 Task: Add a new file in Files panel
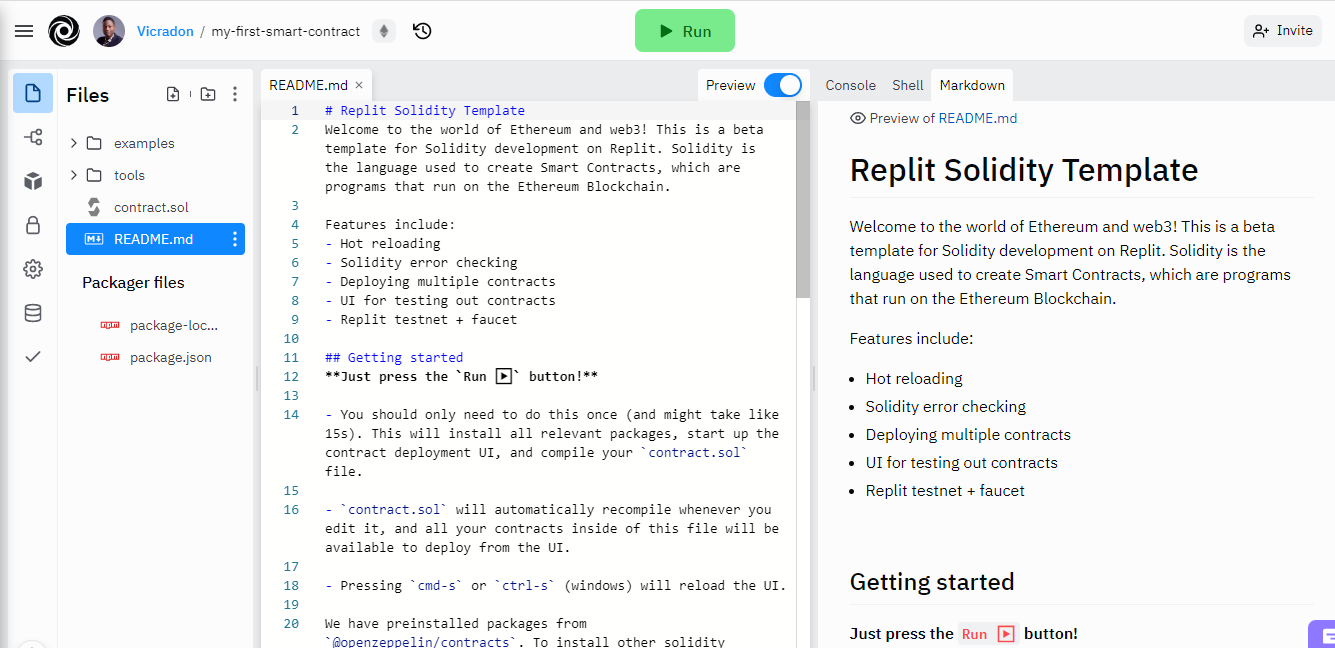tap(173, 94)
